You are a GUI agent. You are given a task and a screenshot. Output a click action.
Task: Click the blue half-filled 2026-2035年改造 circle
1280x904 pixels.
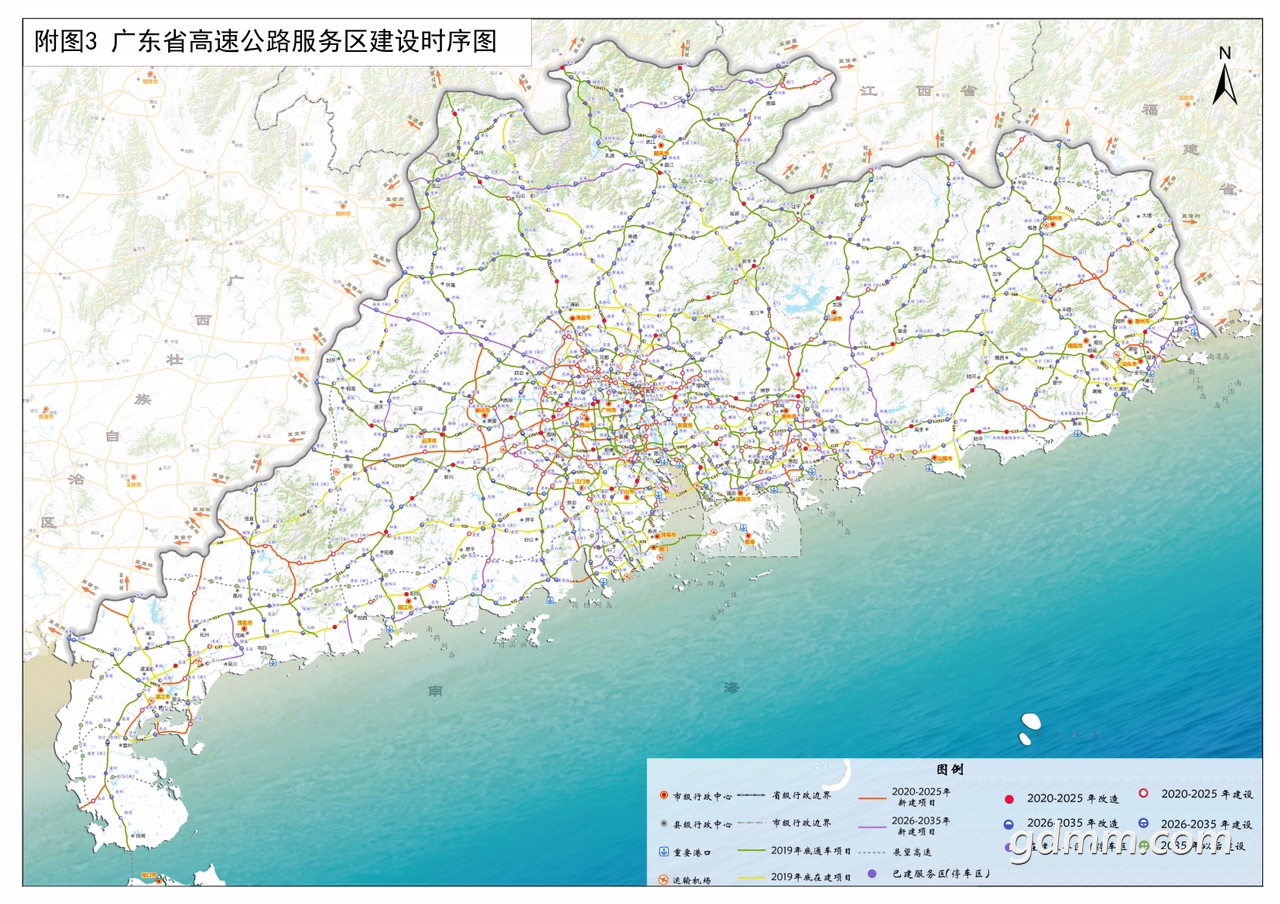point(1008,825)
